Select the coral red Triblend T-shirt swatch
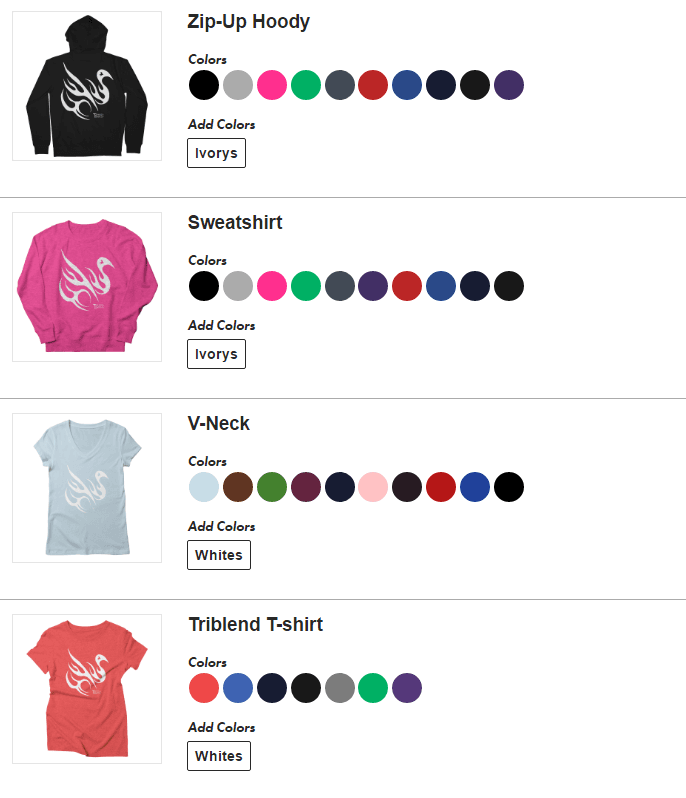Viewport: 686px width, 798px height. [204, 688]
